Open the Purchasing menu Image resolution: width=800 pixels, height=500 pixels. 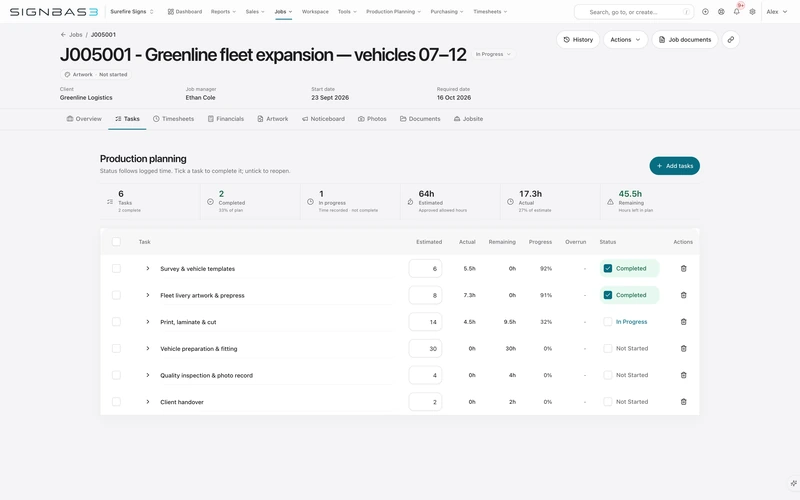447,12
